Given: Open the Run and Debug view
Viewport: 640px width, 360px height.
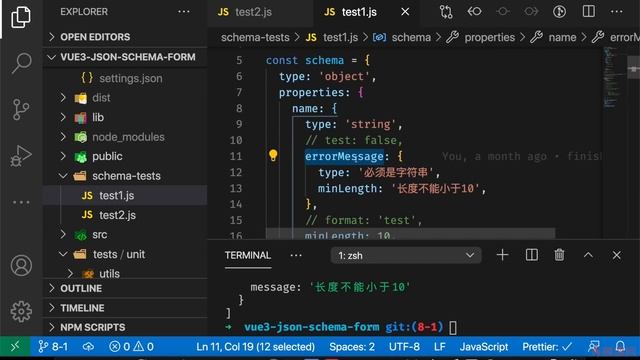Looking at the screenshot, I should 21,156.
